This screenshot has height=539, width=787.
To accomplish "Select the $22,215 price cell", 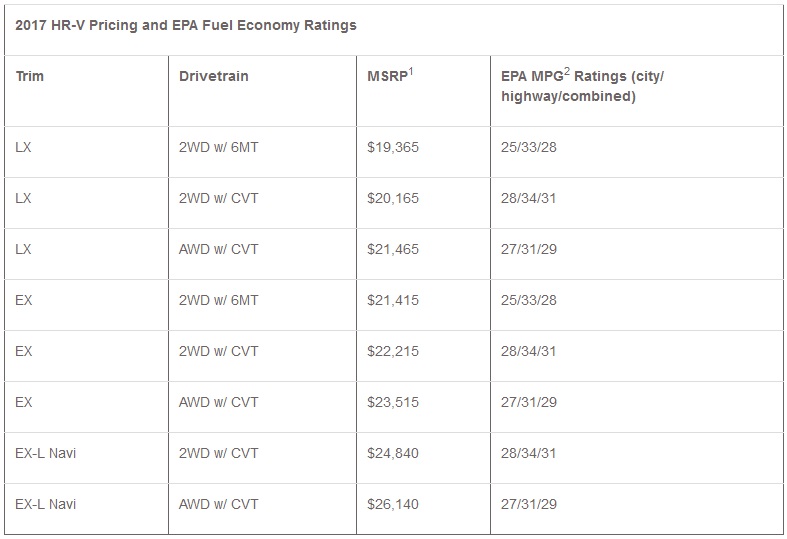I will pos(393,351).
